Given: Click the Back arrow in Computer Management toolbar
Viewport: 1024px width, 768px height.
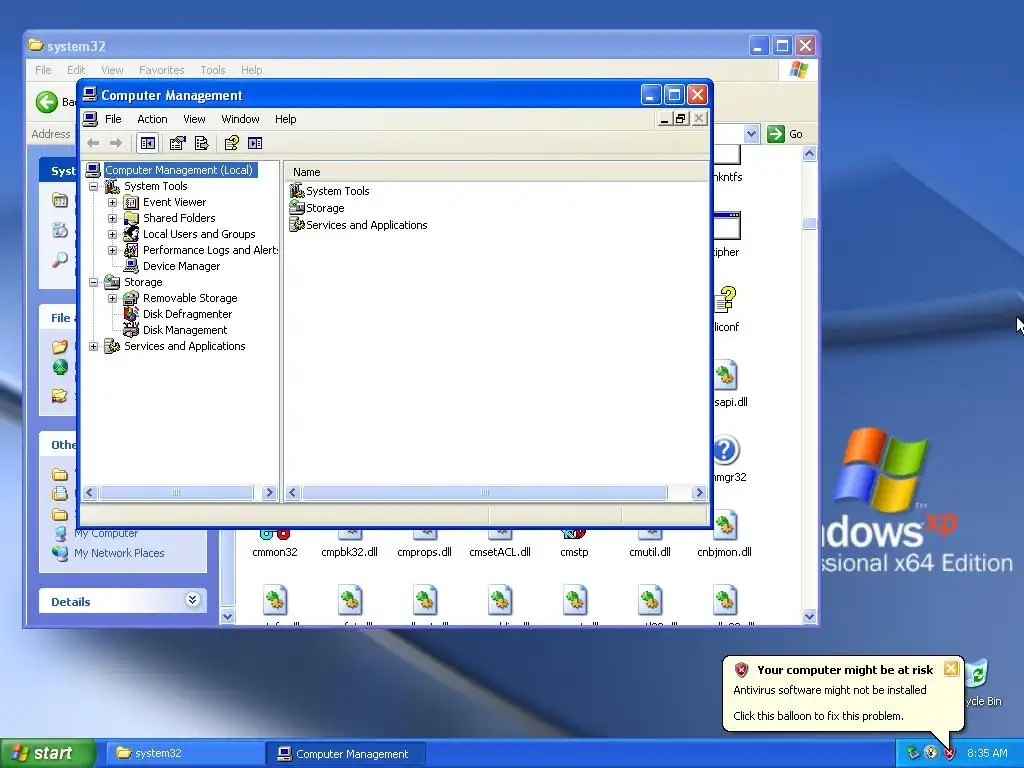Looking at the screenshot, I should tap(93, 143).
